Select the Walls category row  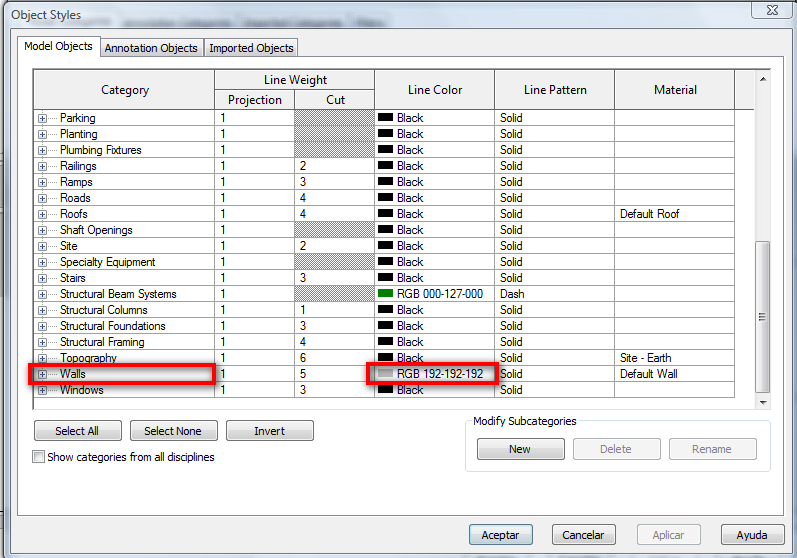(124, 374)
